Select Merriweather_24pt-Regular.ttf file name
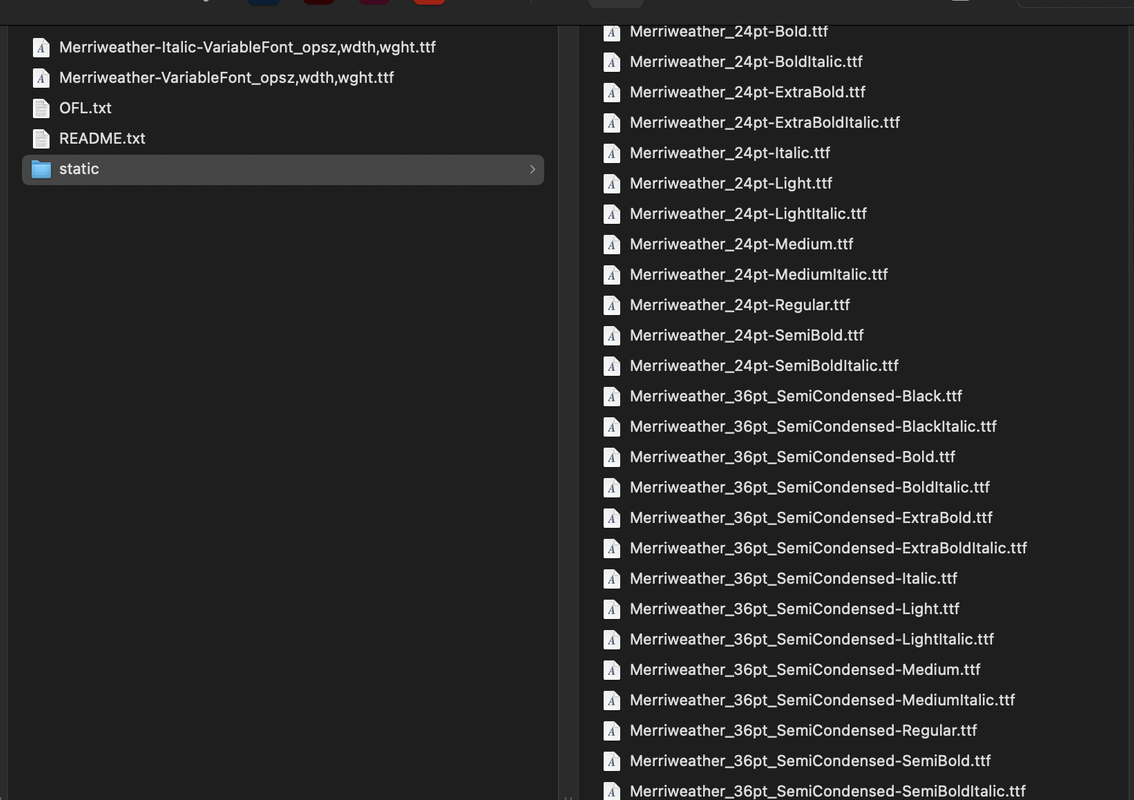Viewport: 1134px width, 800px height. [x=740, y=305]
